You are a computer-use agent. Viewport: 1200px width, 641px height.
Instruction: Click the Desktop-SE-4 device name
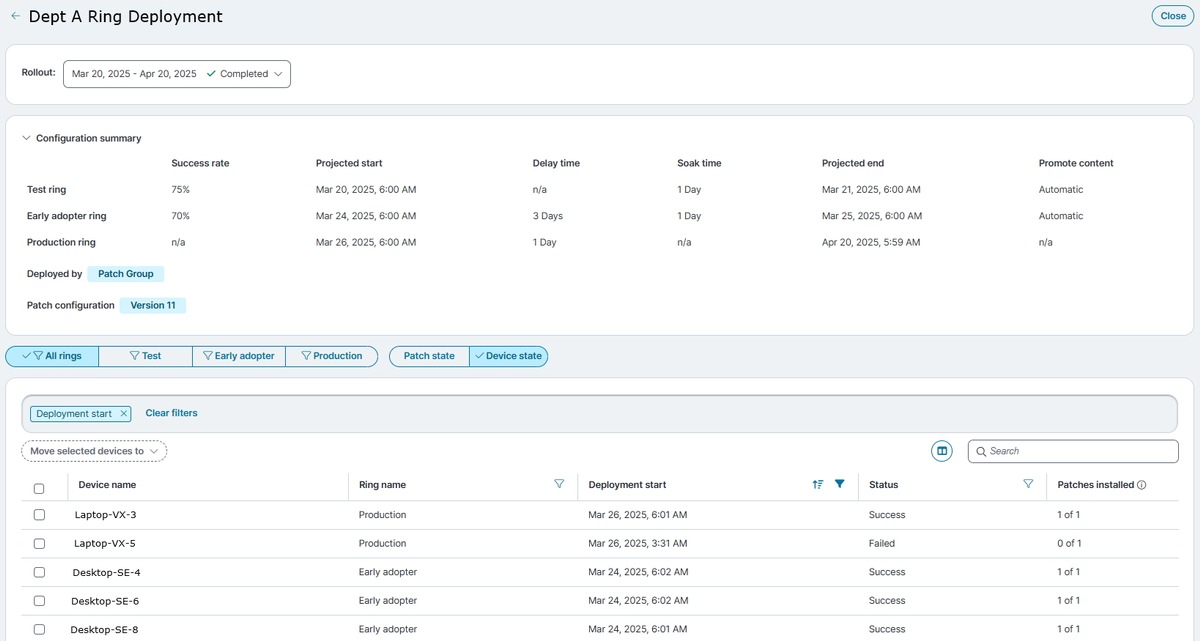point(105,572)
